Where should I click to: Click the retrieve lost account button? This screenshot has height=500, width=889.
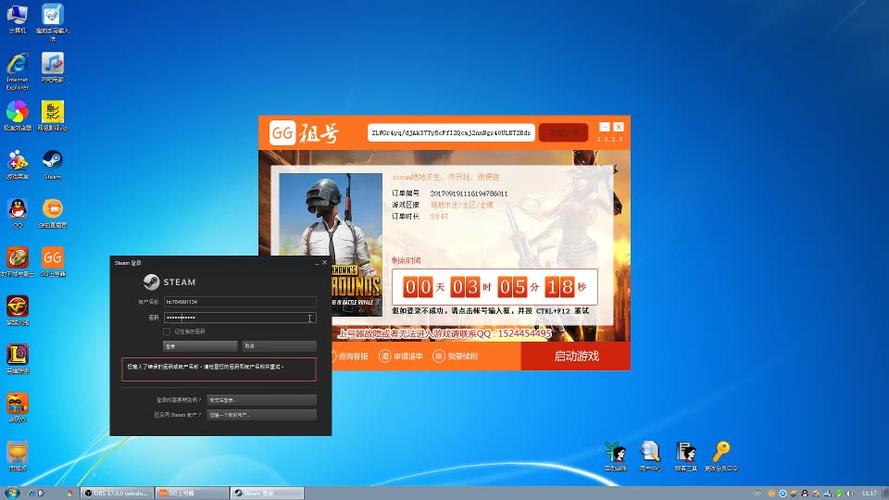[x=261, y=400]
